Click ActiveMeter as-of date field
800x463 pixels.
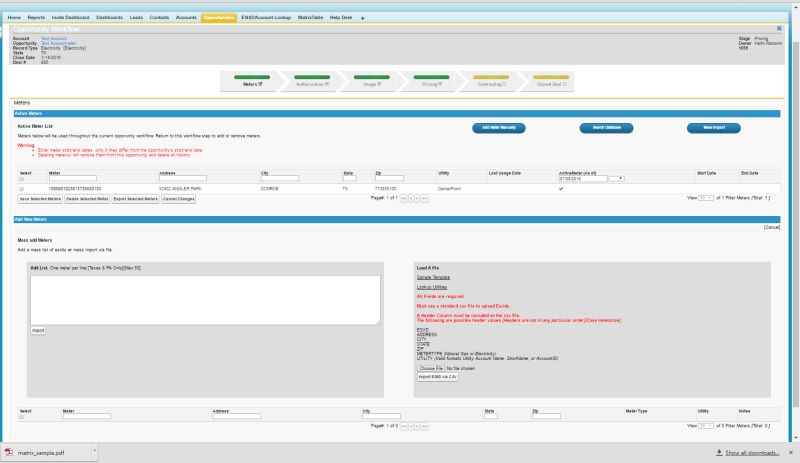pos(583,179)
